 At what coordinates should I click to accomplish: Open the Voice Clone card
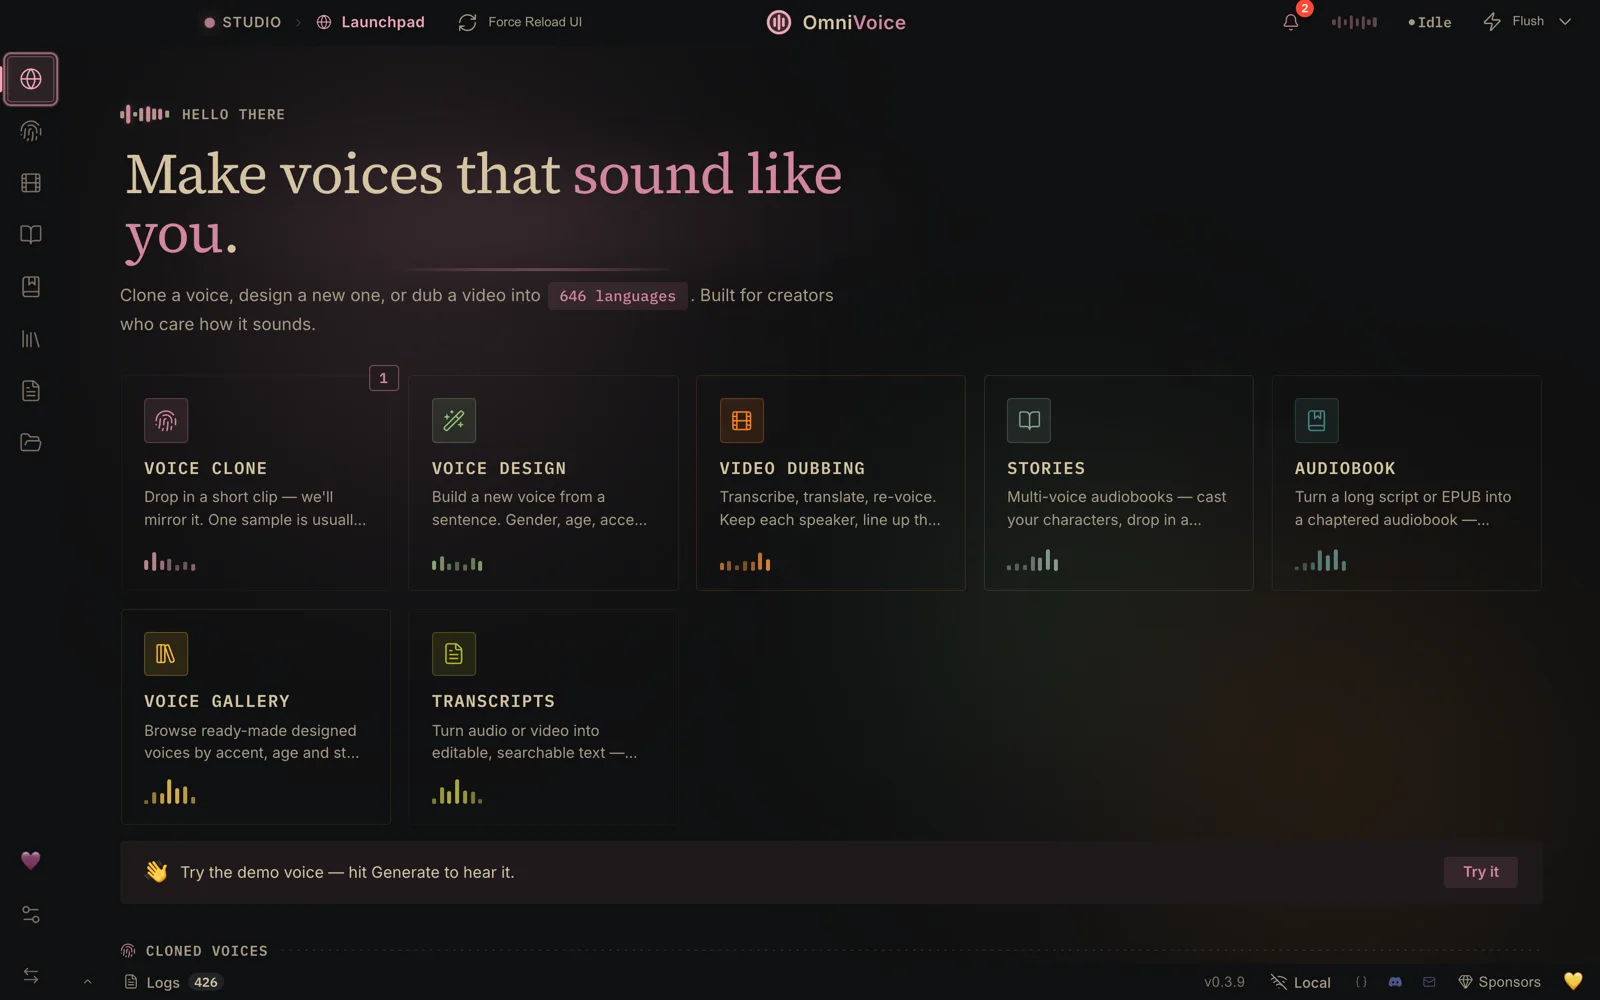[x=256, y=483]
